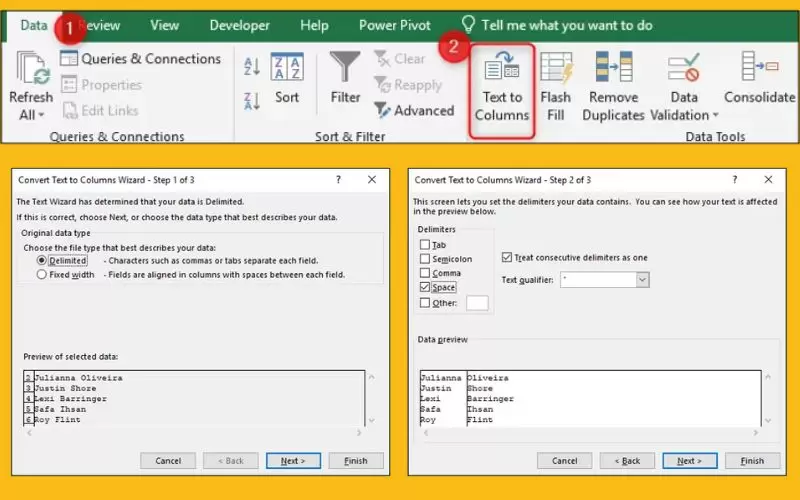This screenshot has width=800, height=500.
Task: Sort A to Z ascending
Action: (252, 66)
